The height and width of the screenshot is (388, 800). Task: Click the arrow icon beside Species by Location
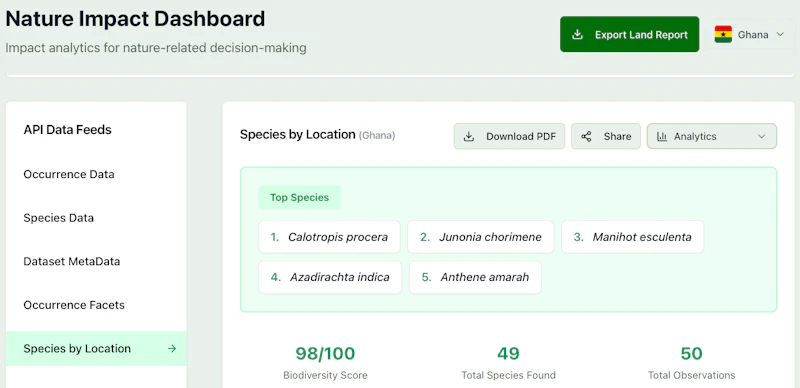(172, 349)
